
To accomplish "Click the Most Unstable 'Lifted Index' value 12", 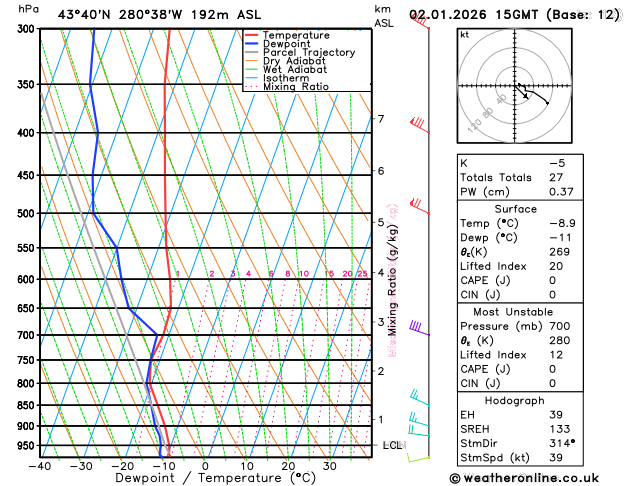I will click(556, 355).
